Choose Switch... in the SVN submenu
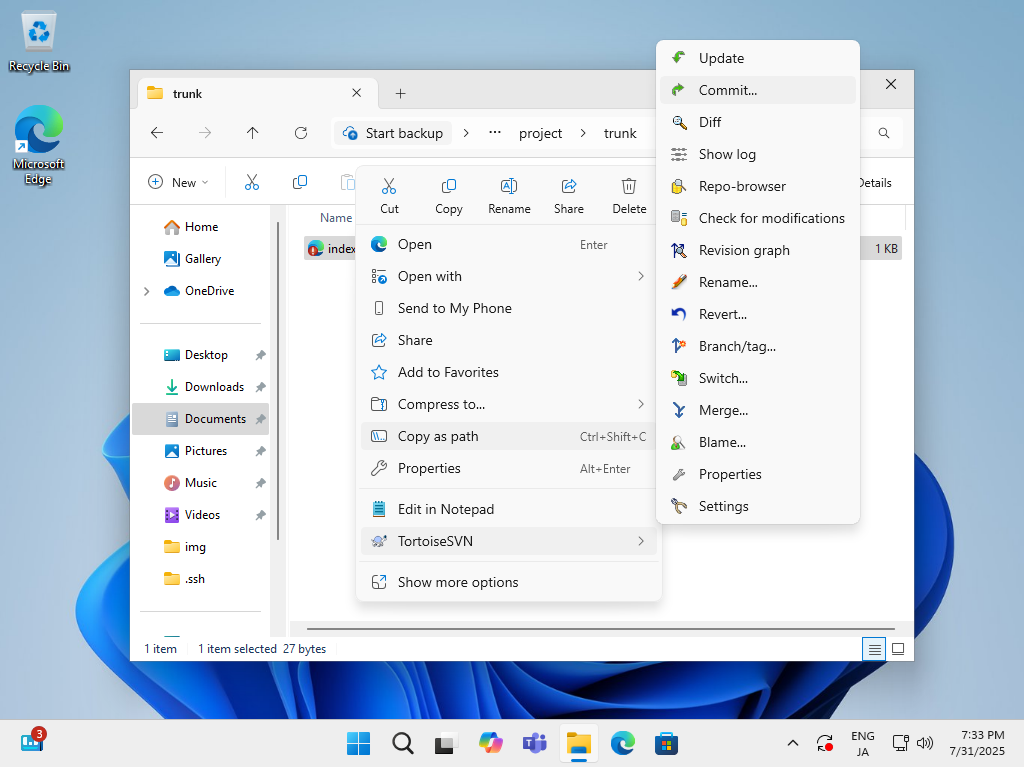 pyautogui.click(x=758, y=378)
